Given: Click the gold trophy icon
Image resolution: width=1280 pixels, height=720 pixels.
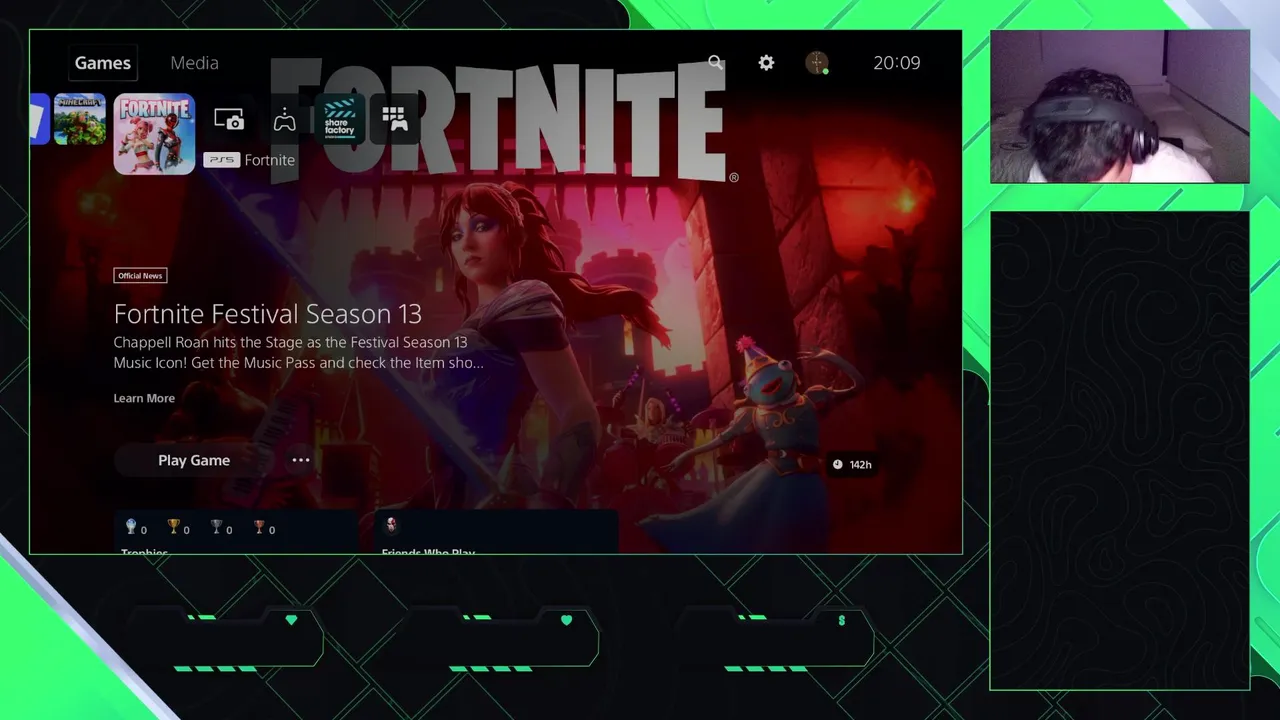Looking at the screenshot, I should coord(173,526).
